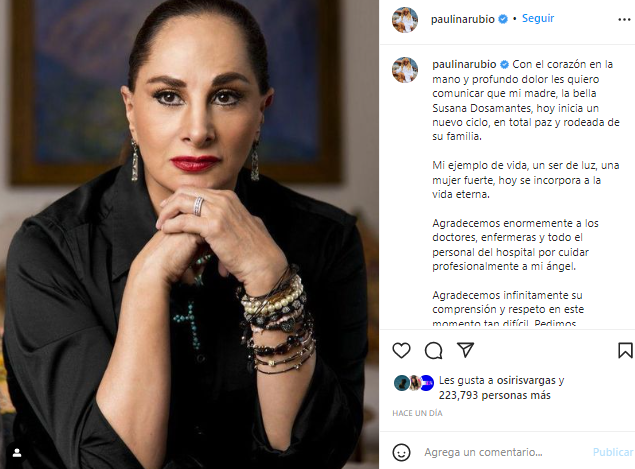Screen dimensions: 635x469
Task: Click paulinarubio avatar beside the caption
Action: pyautogui.click(x=405, y=70)
